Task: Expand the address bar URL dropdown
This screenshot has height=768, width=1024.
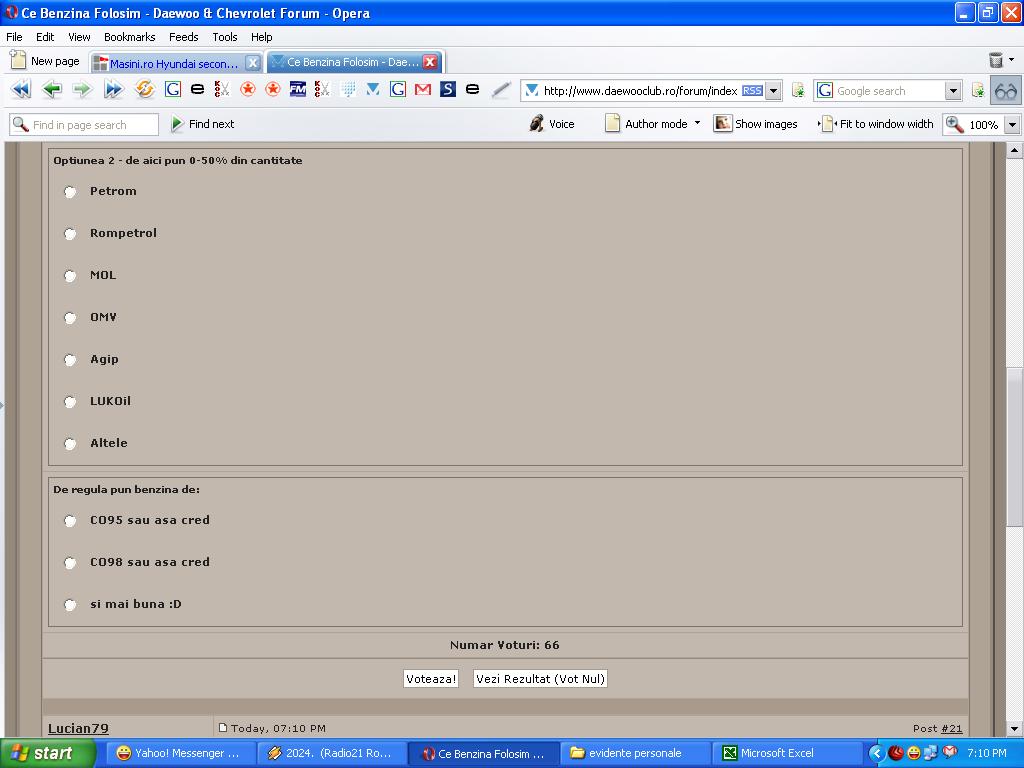Action: click(x=773, y=91)
